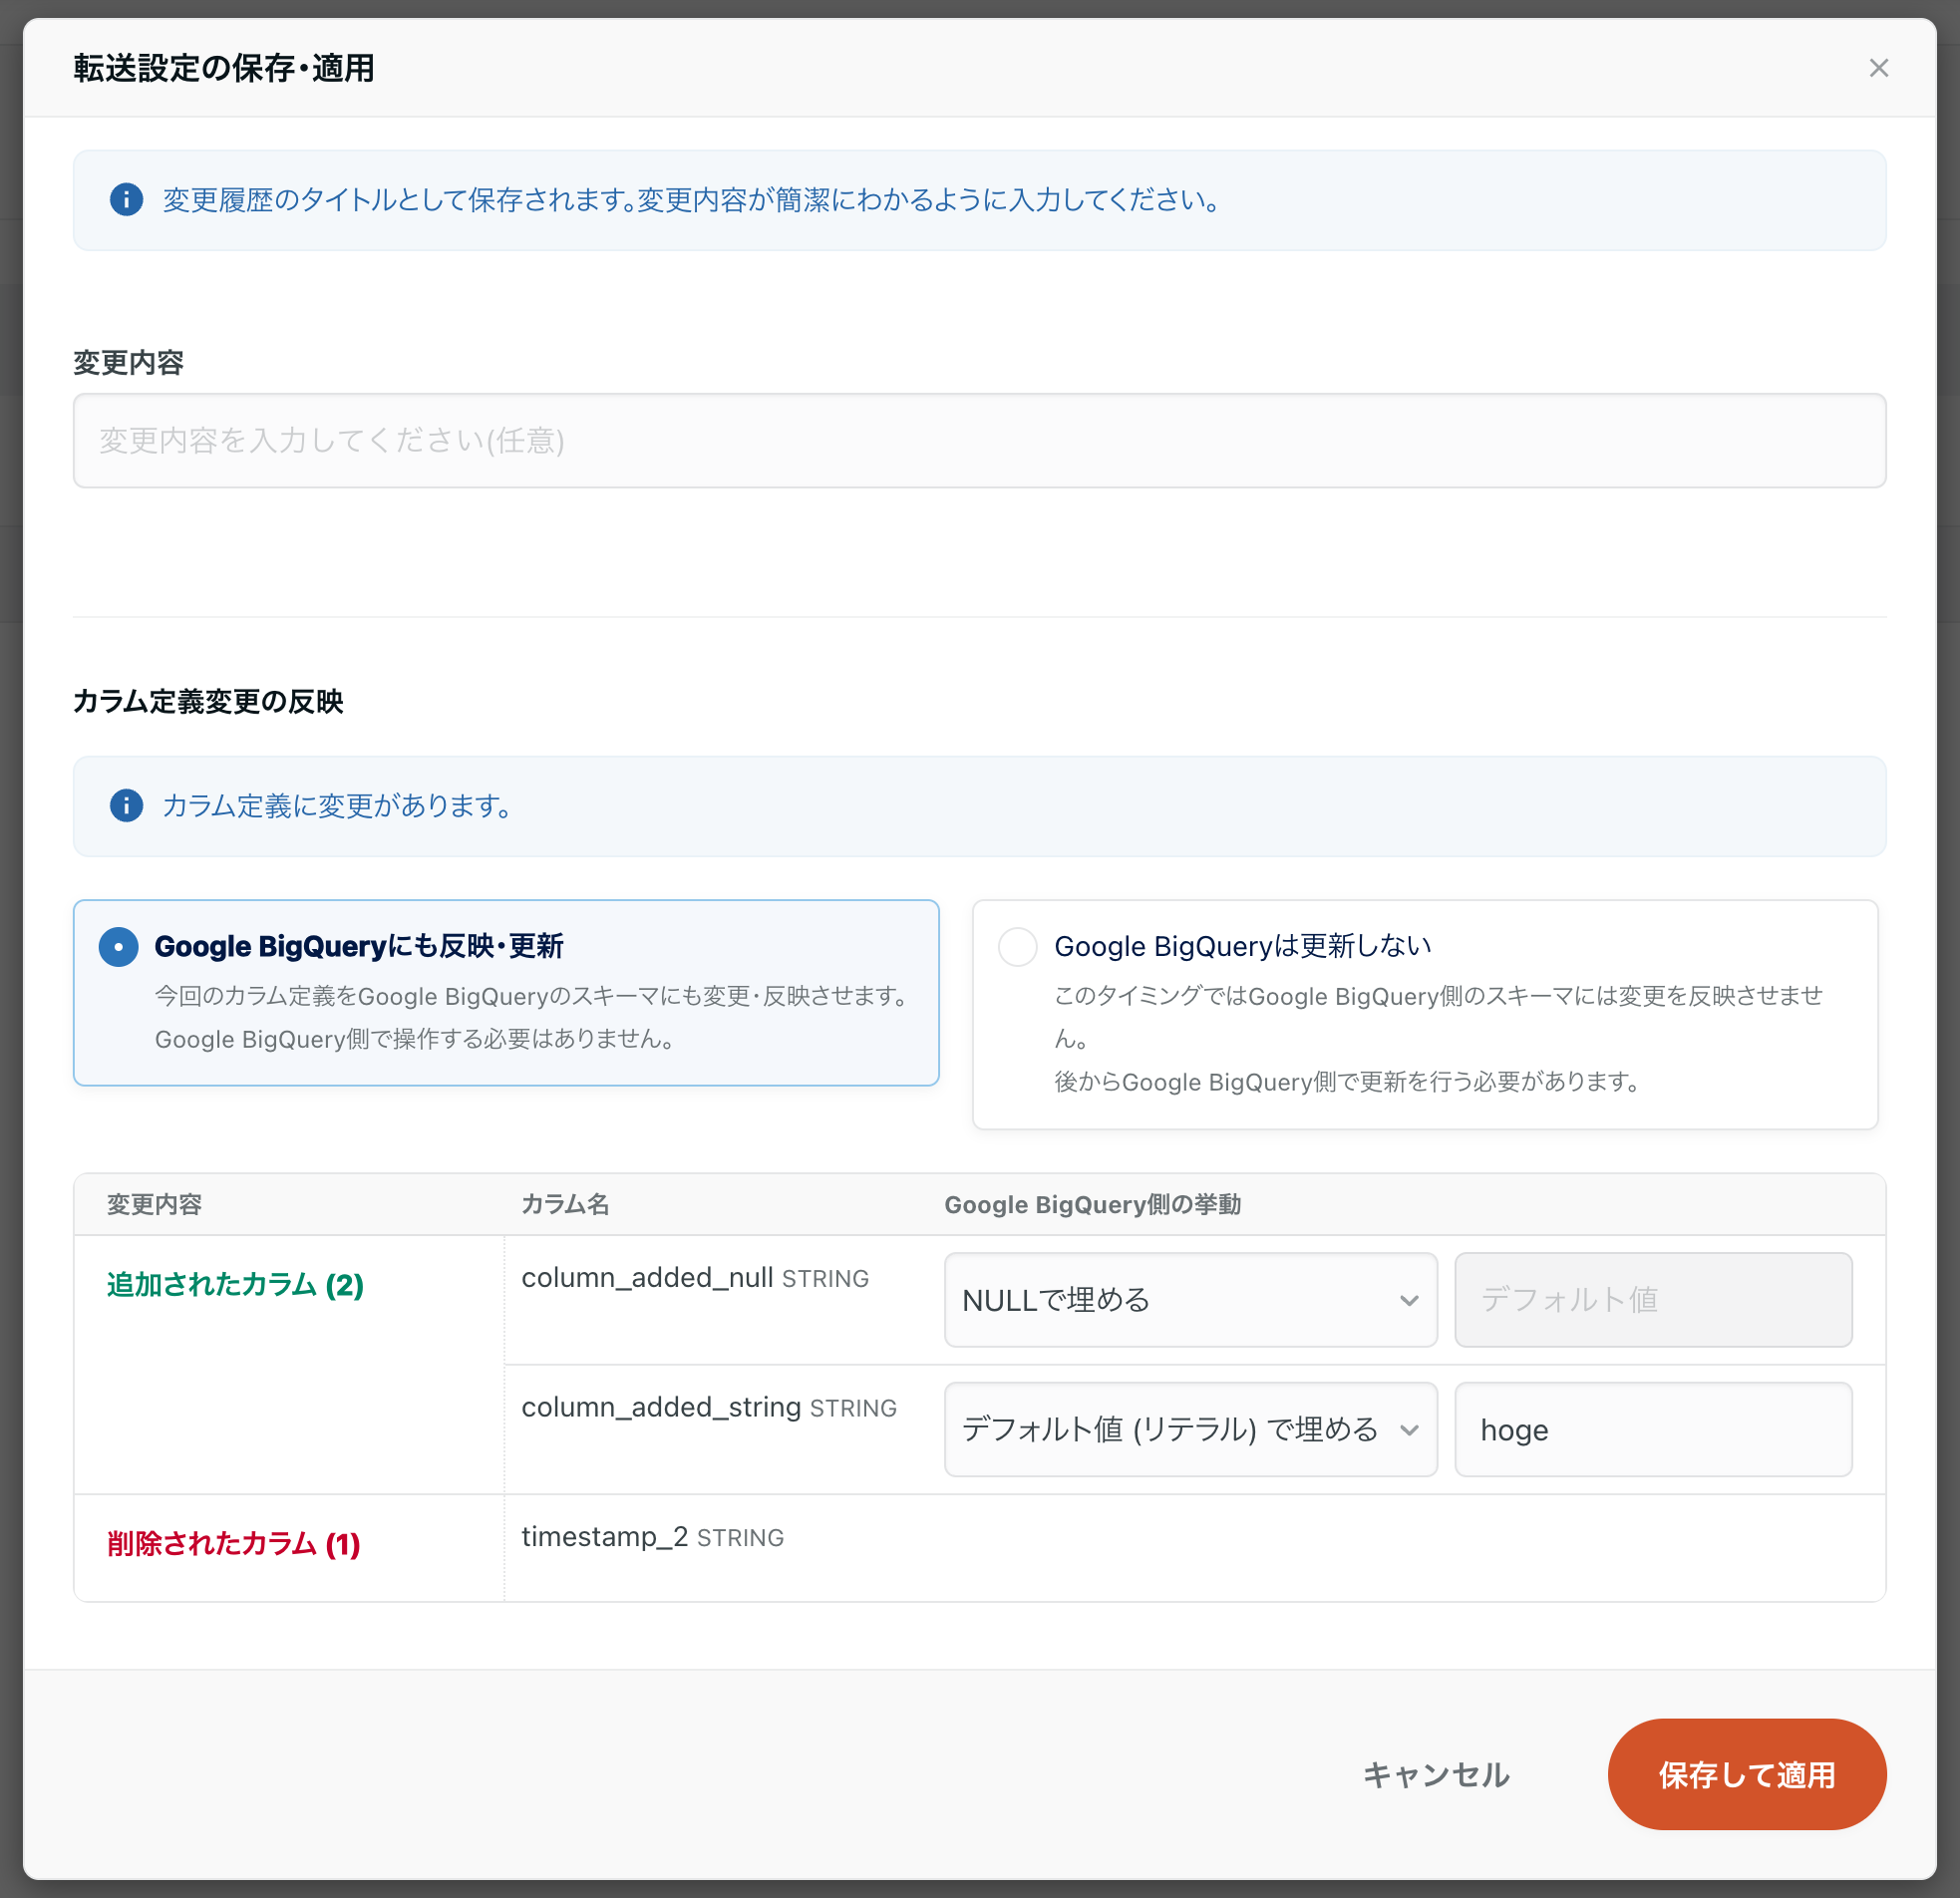1960x1898 pixels.
Task: Click the キャンセル button
Action: [1436, 1774]
